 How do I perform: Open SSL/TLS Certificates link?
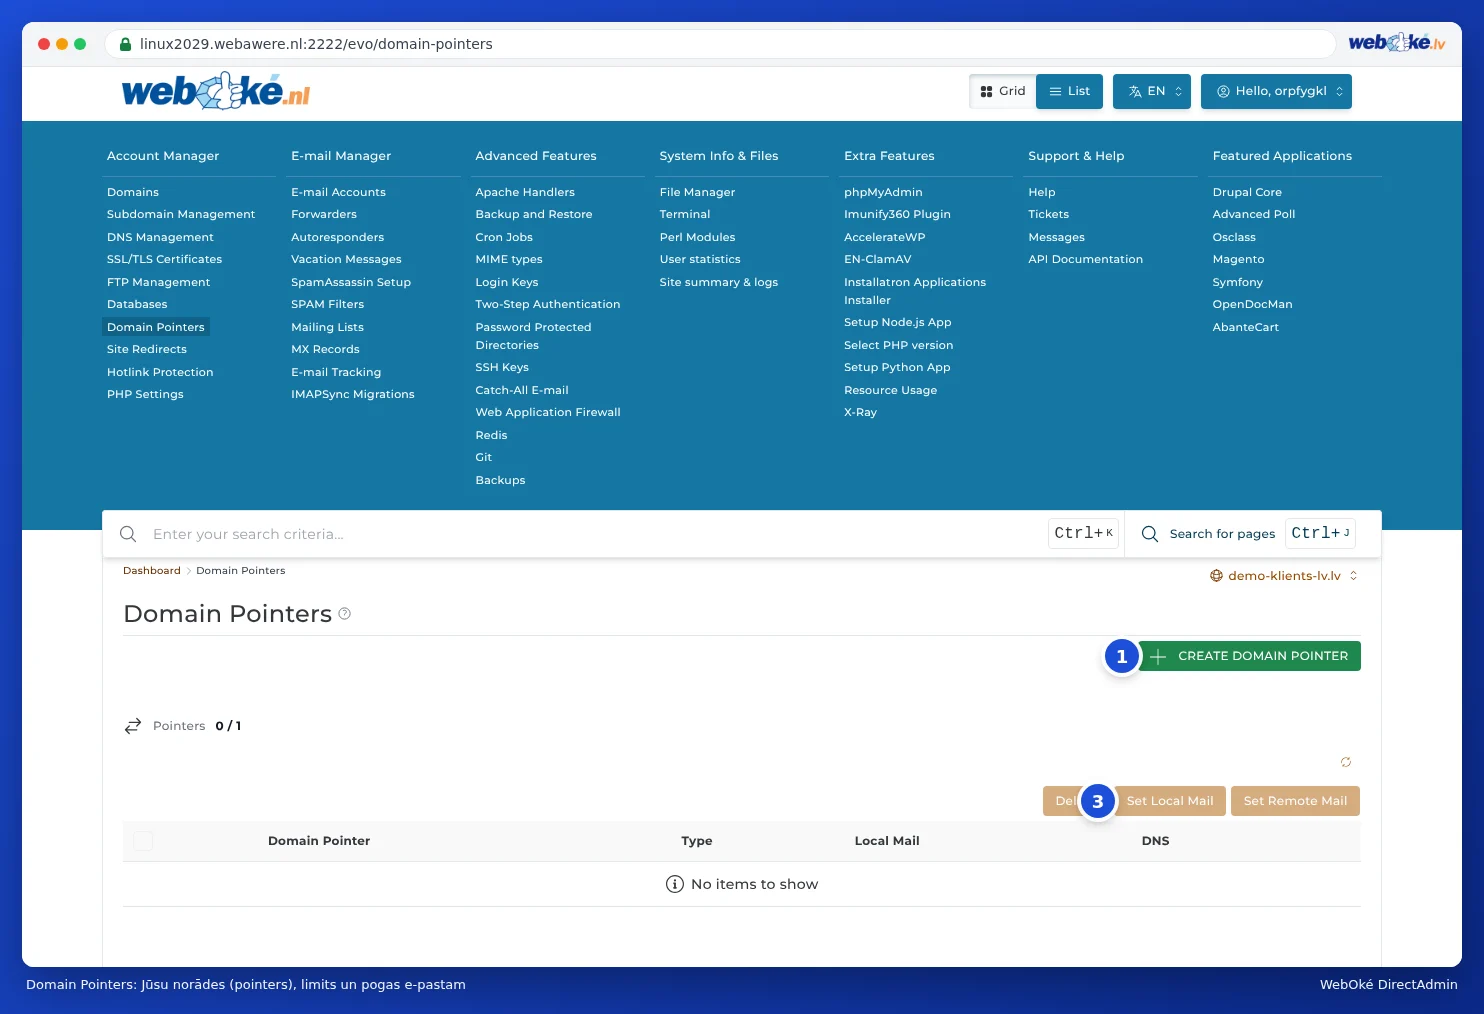point(164,259)
